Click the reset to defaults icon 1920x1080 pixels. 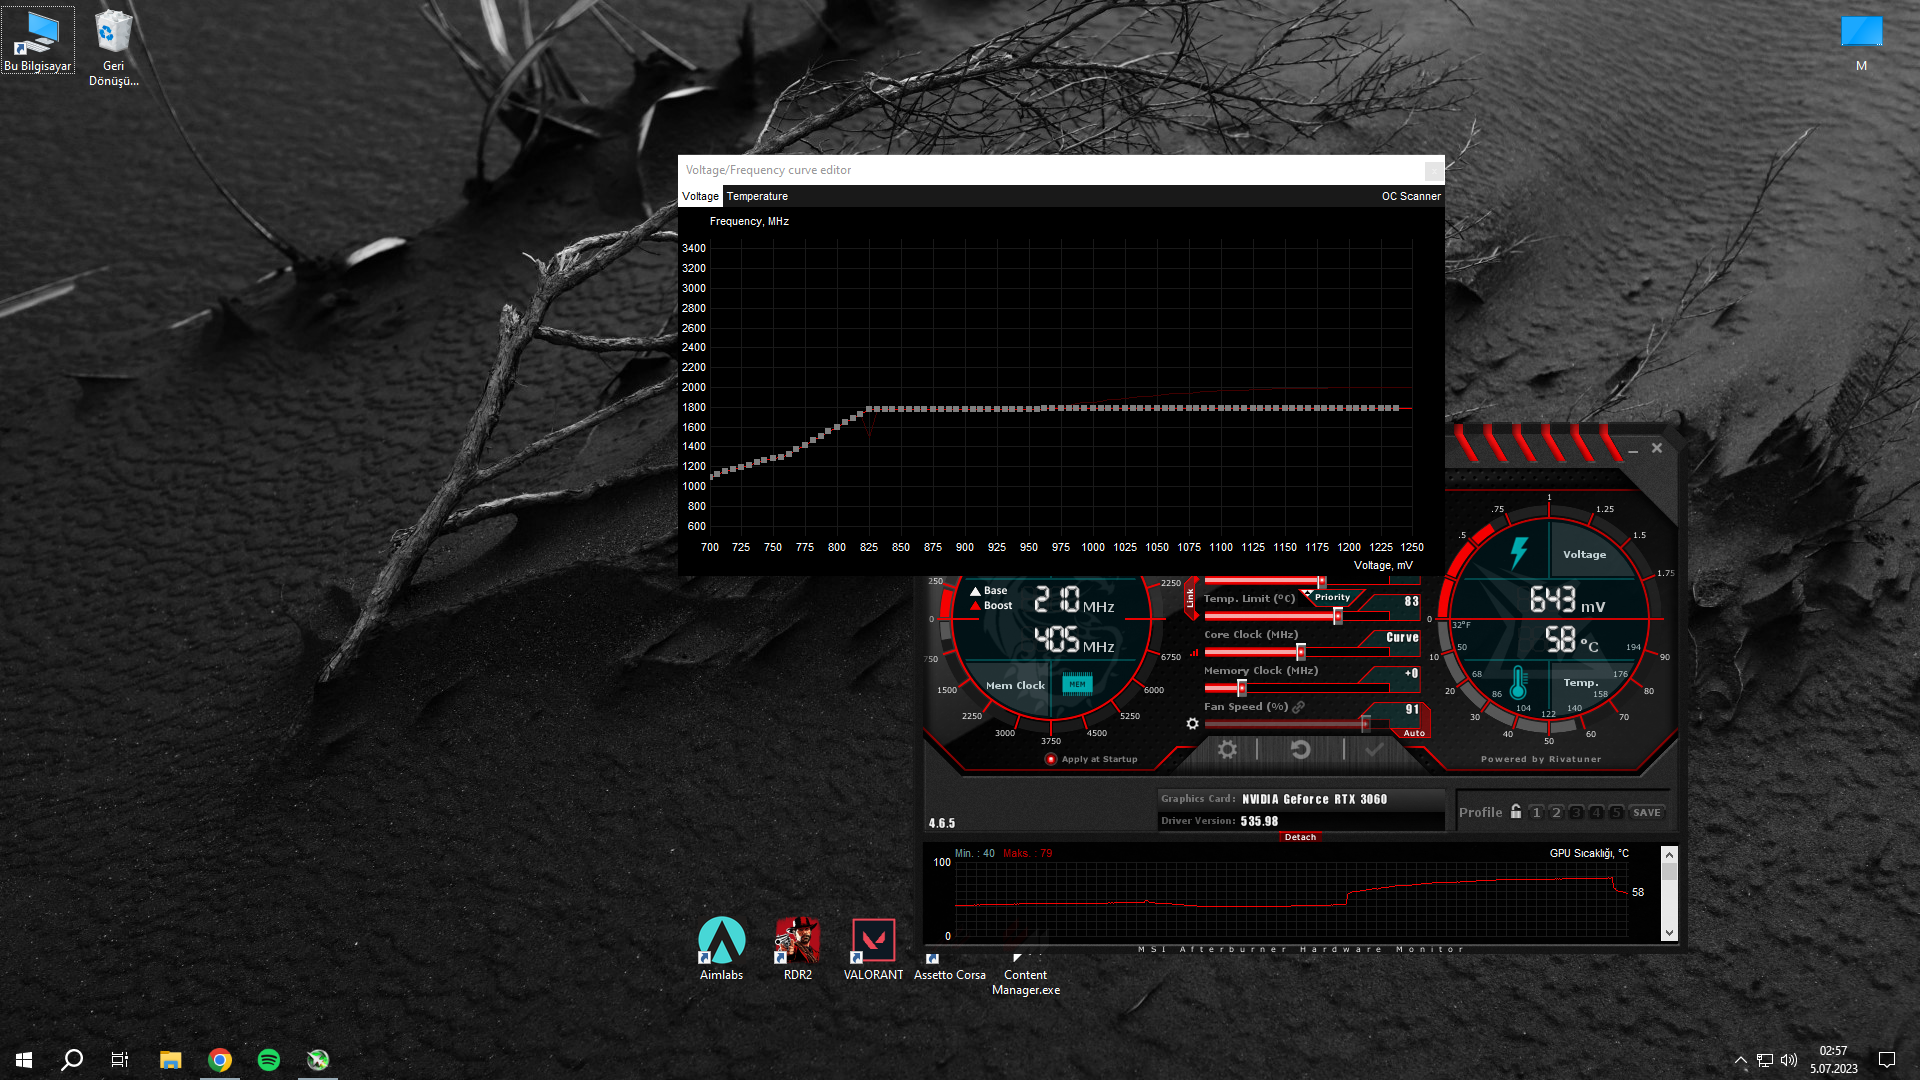(x=1300, y=750)
